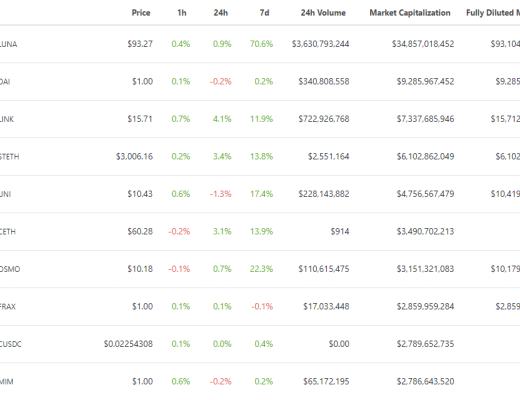Select FRAX market cap $2,859,959,284

point(425,306)
